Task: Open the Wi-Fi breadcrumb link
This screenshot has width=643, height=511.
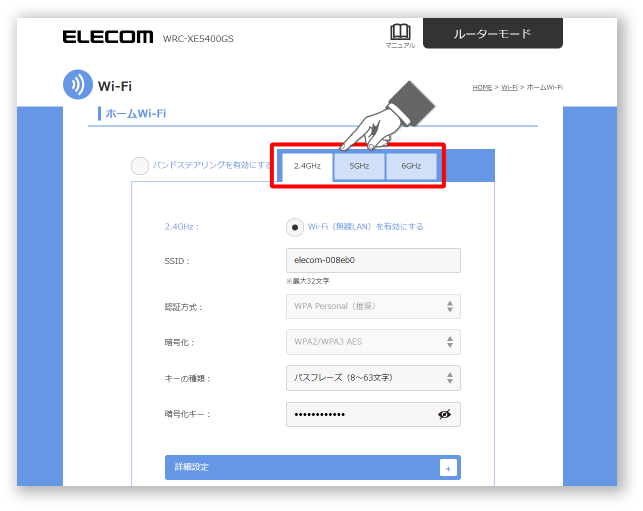Action: click(509, 87)
